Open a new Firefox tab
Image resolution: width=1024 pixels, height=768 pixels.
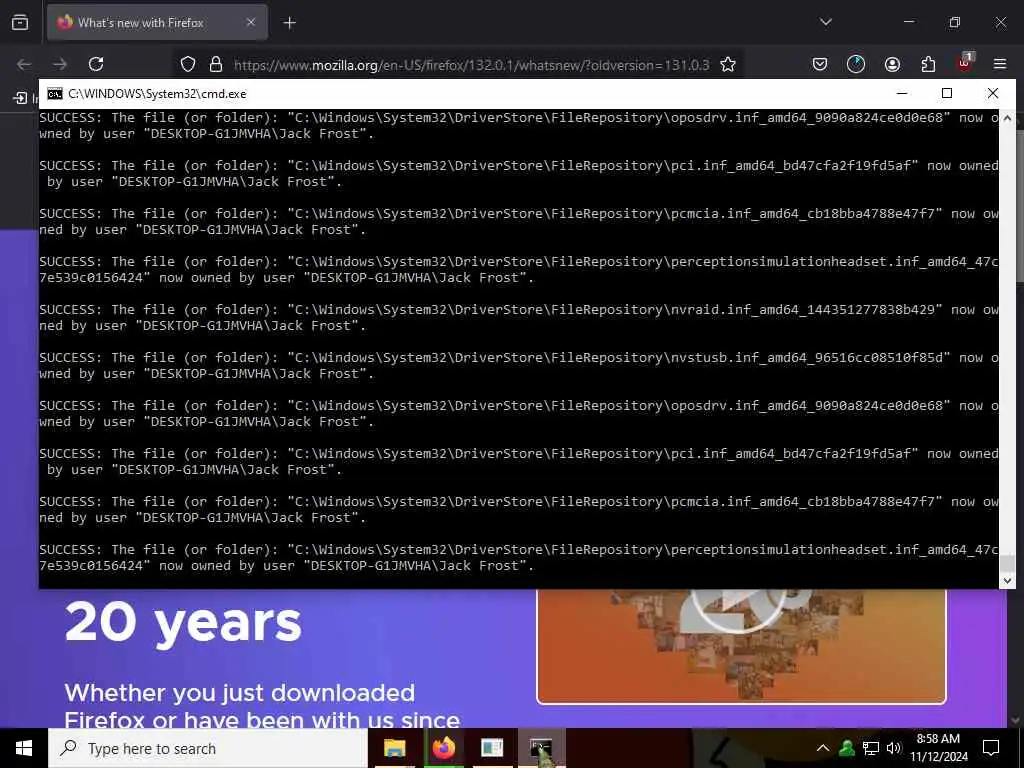(x=289, y=23)
